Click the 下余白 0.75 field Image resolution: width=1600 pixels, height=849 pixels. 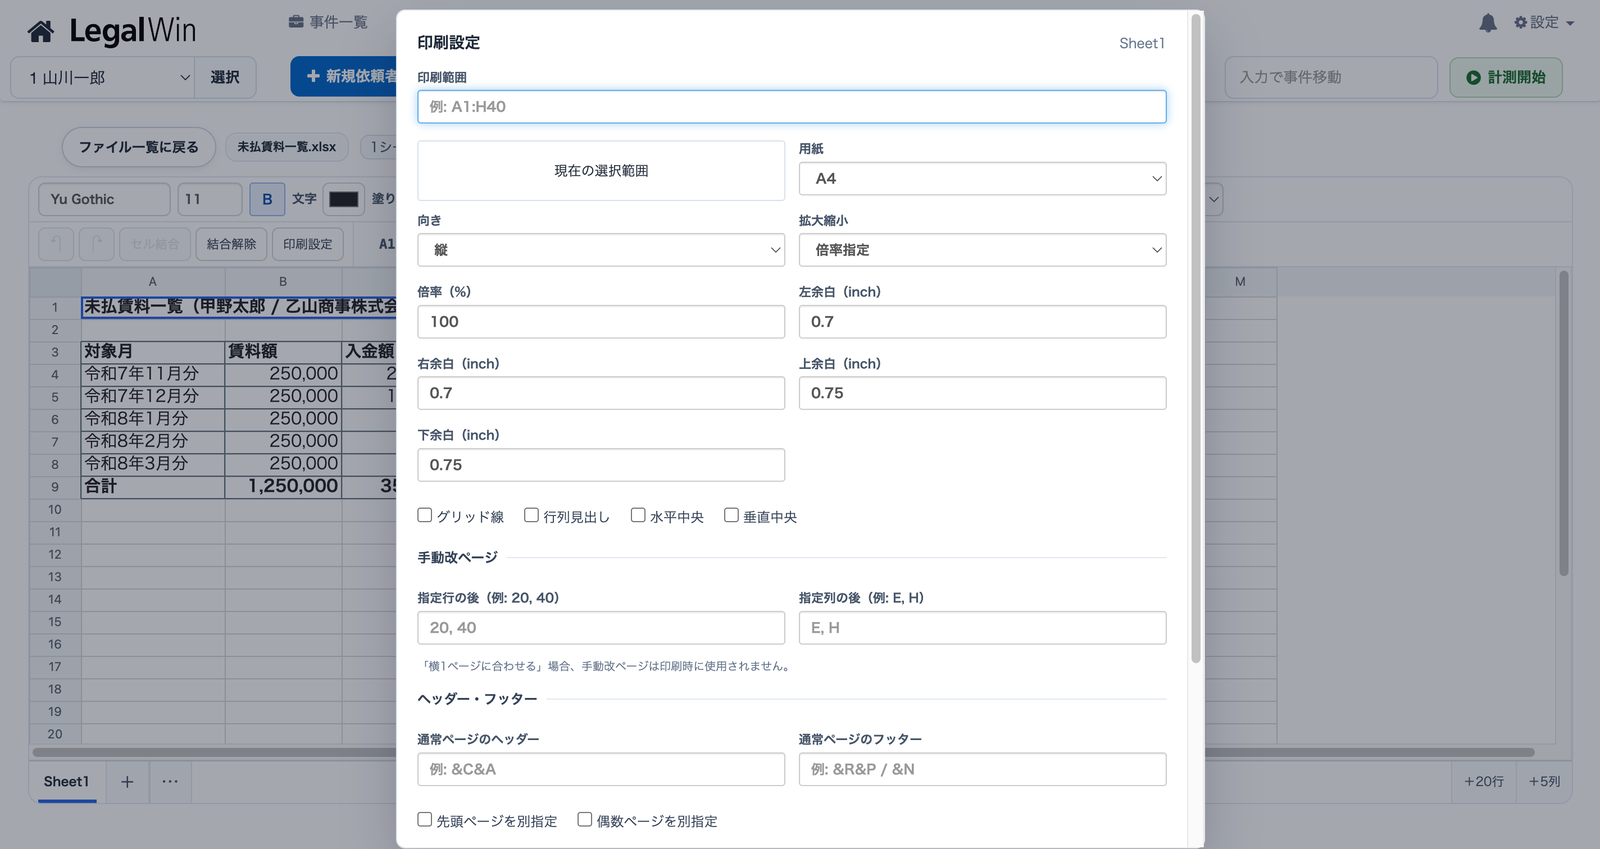pos(601,465)
